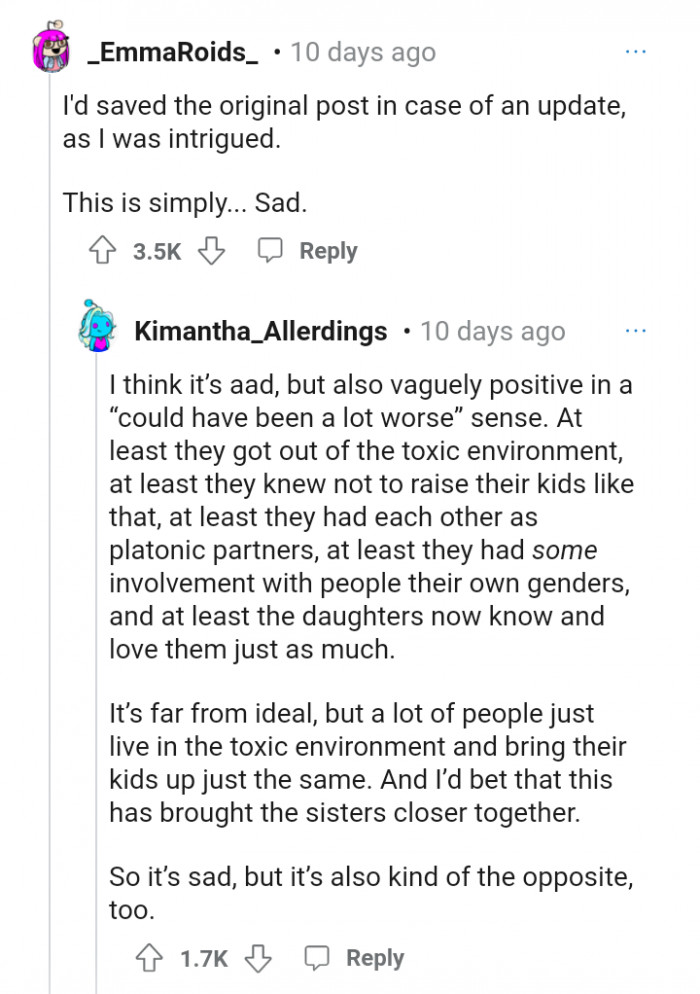This screenshot has height=994, width=700.
Task: Click the timestamp on the _EmmaRoids_ comment
Action: (363, 52)
